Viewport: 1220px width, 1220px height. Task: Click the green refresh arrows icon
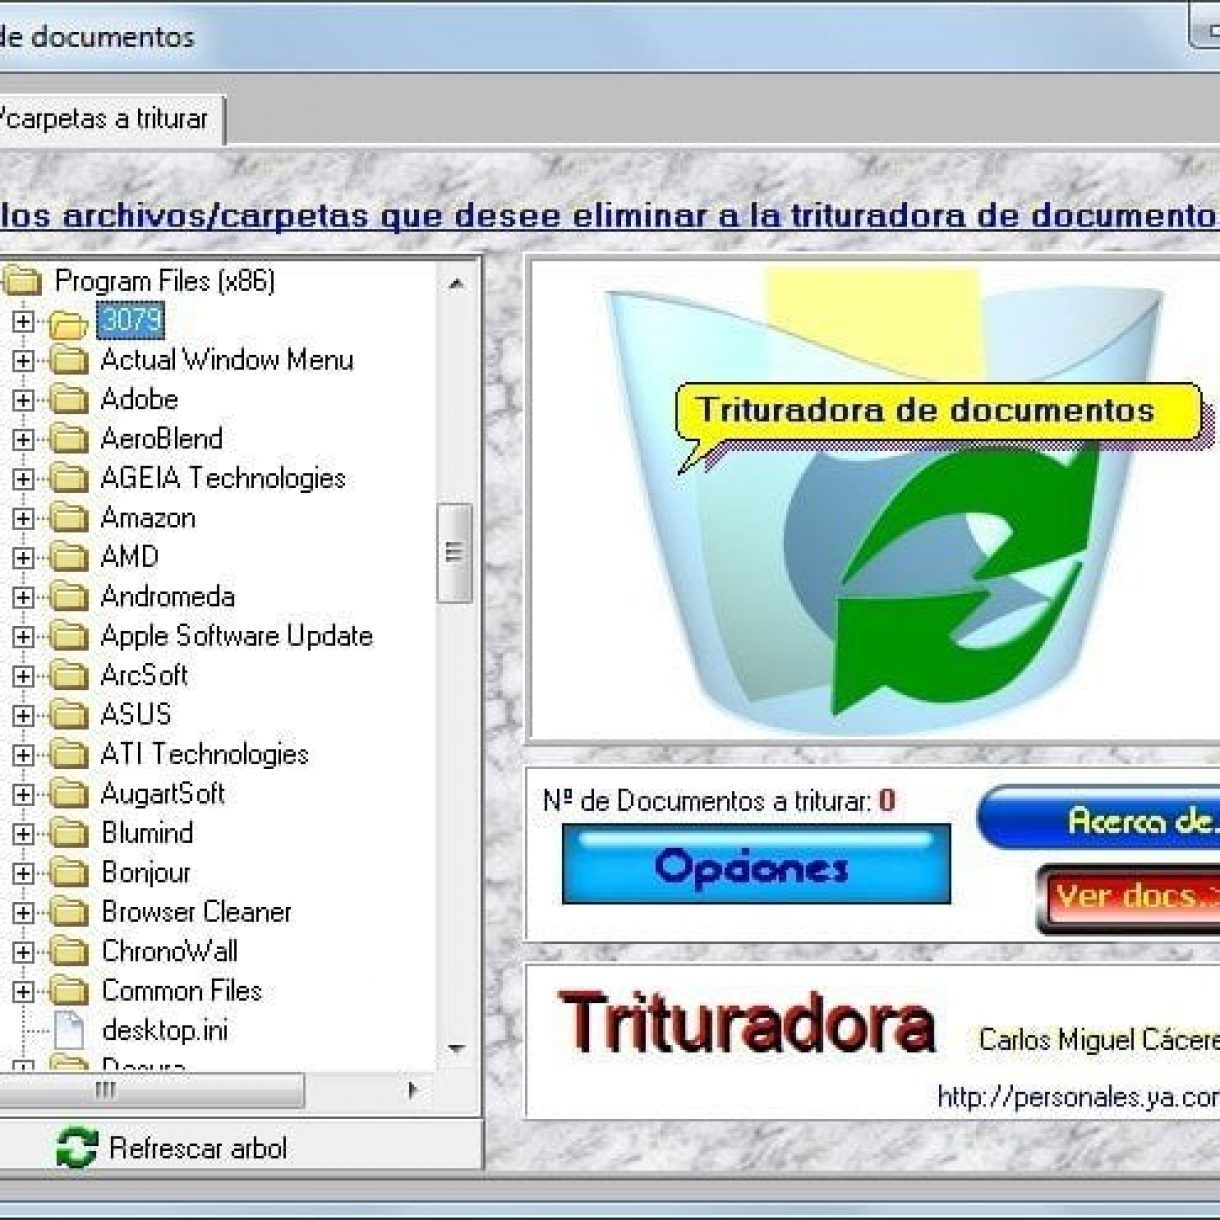[77, 1148]
